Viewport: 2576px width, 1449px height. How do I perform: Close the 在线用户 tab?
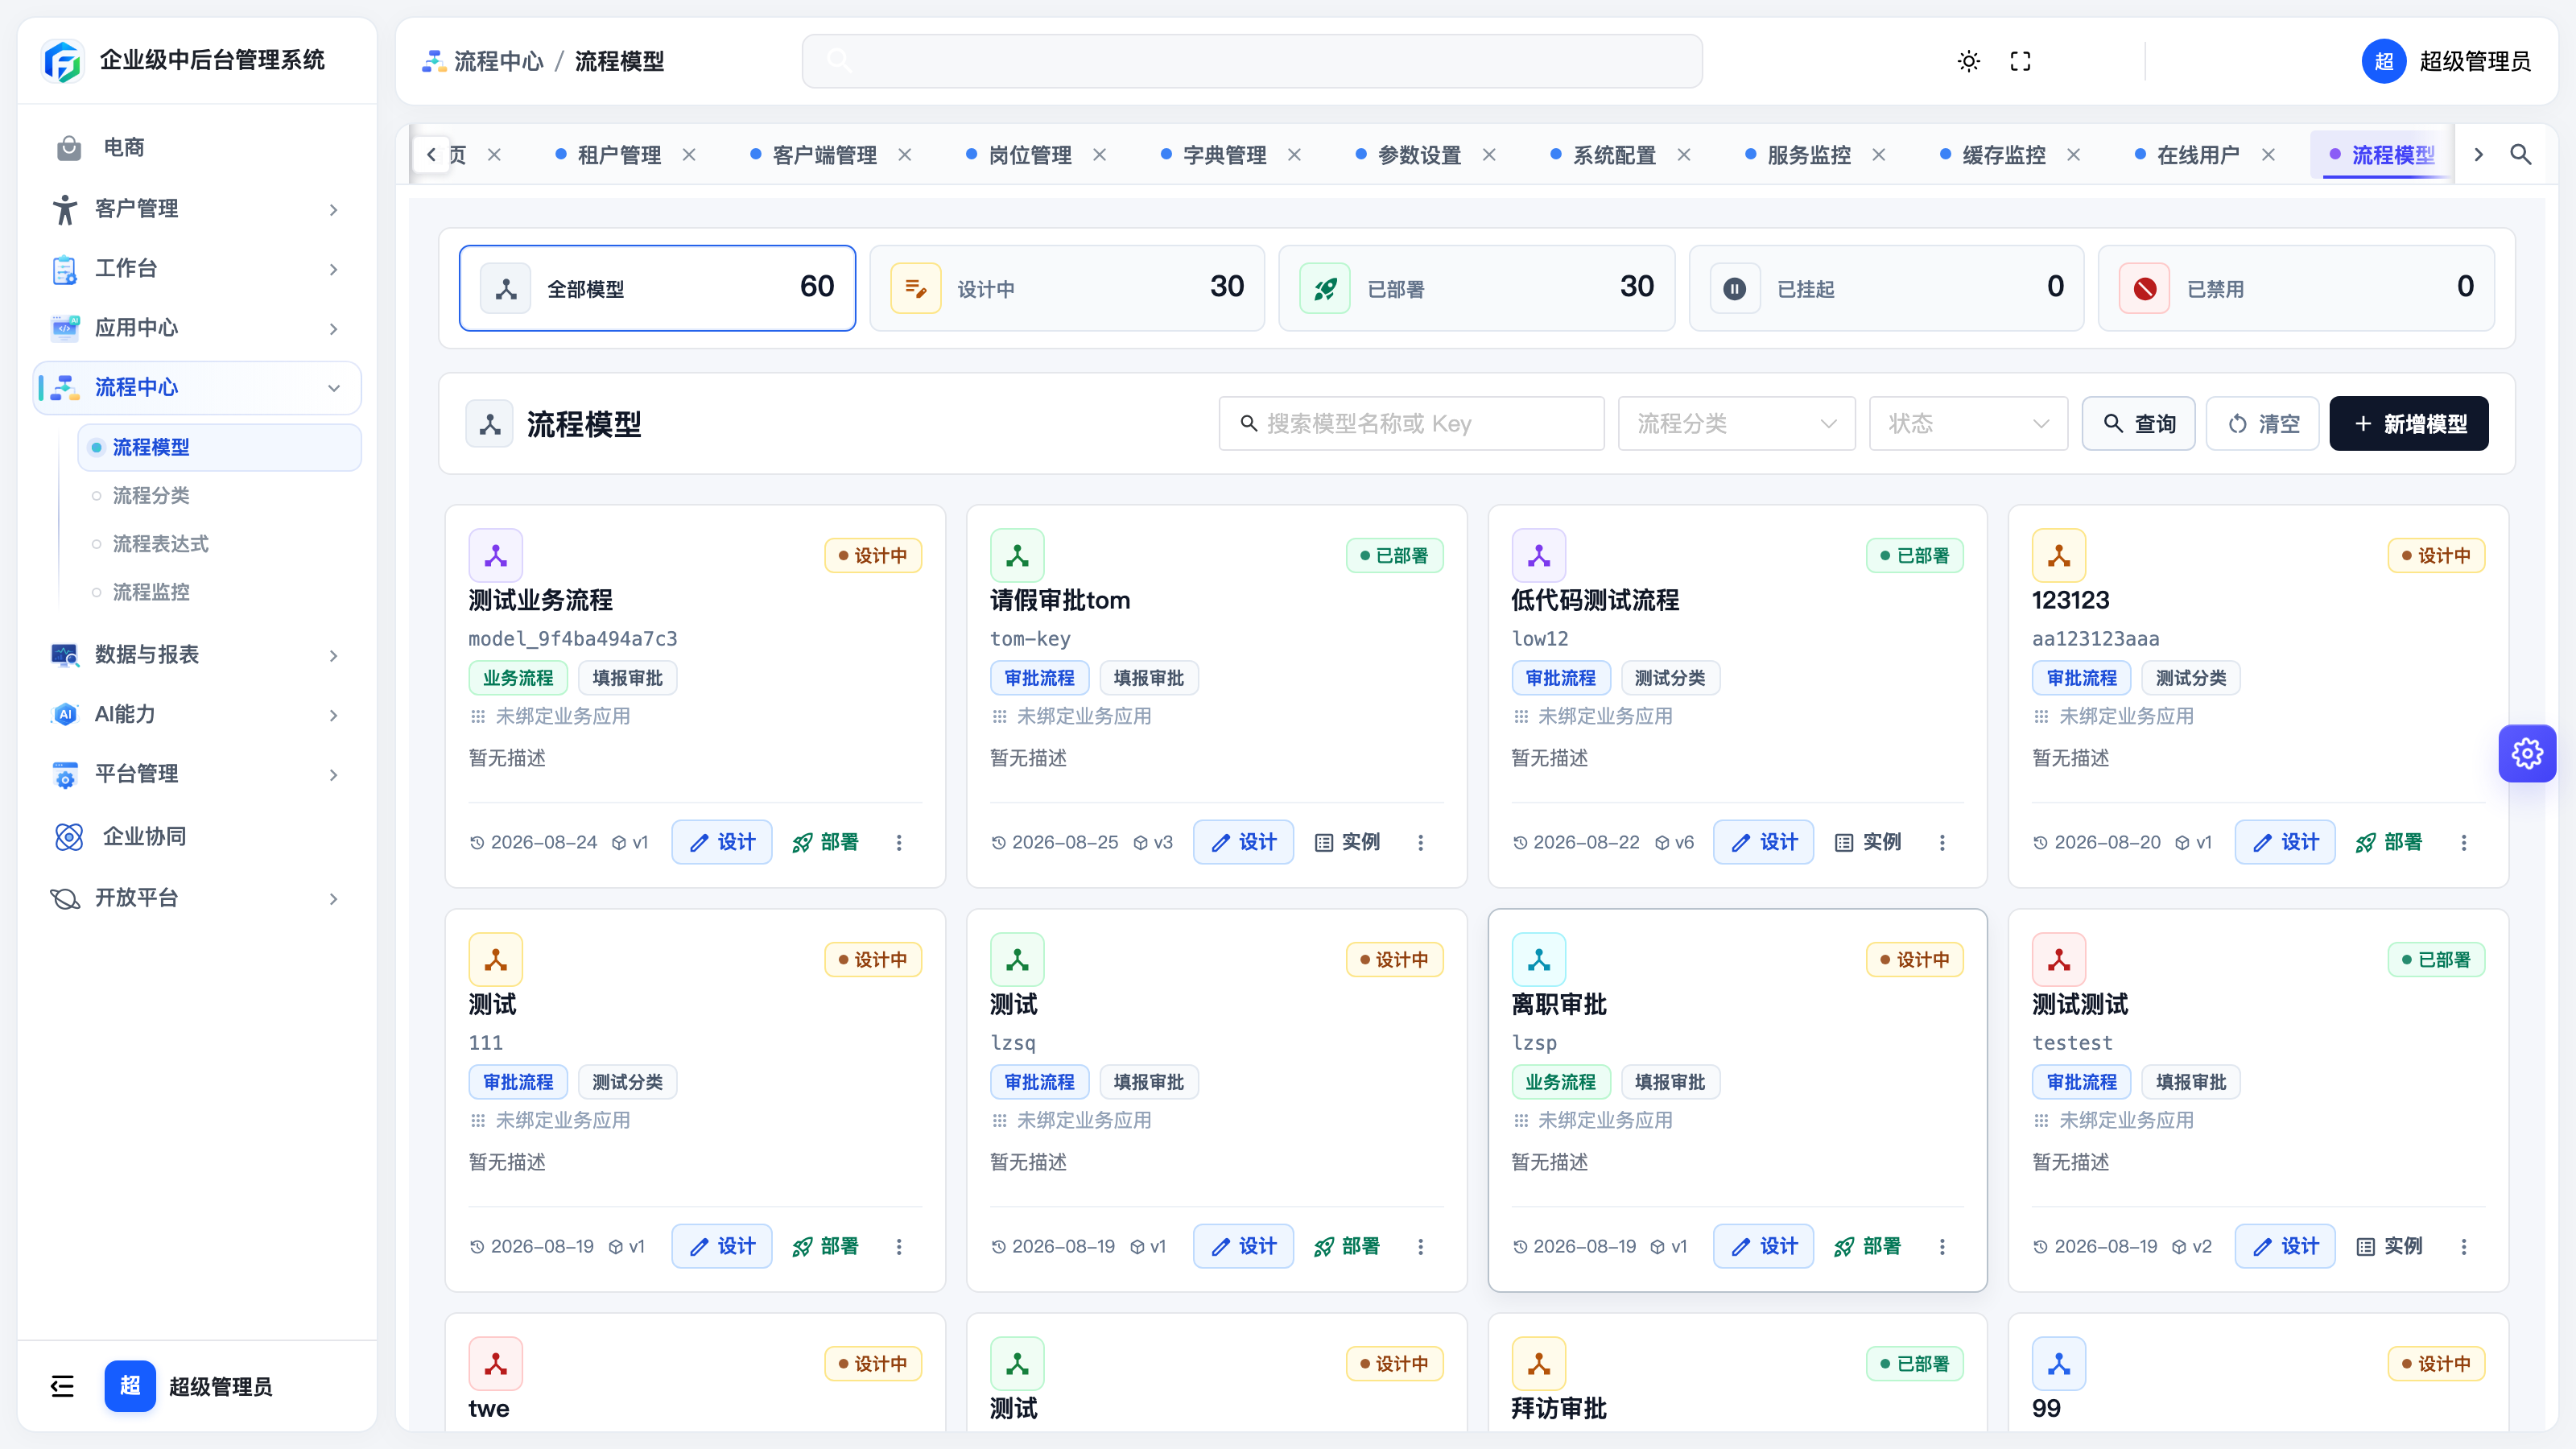[x=2268, y=154]
